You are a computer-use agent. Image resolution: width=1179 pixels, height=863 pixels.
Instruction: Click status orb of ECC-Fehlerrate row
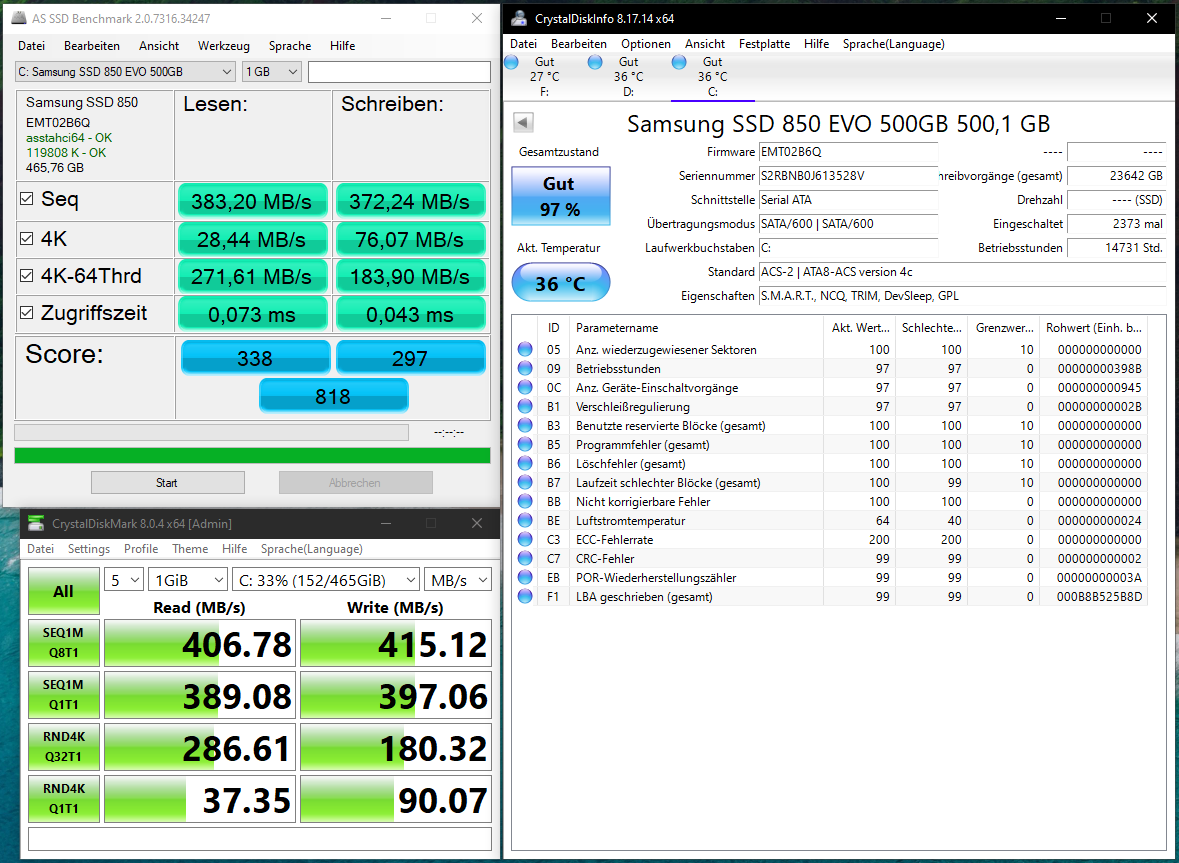click(x=525, y=539)
